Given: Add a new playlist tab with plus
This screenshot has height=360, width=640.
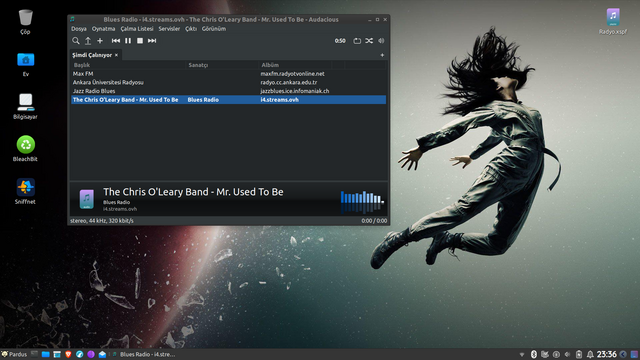Looking at the screenshot, I should click(x=382, y=55).
